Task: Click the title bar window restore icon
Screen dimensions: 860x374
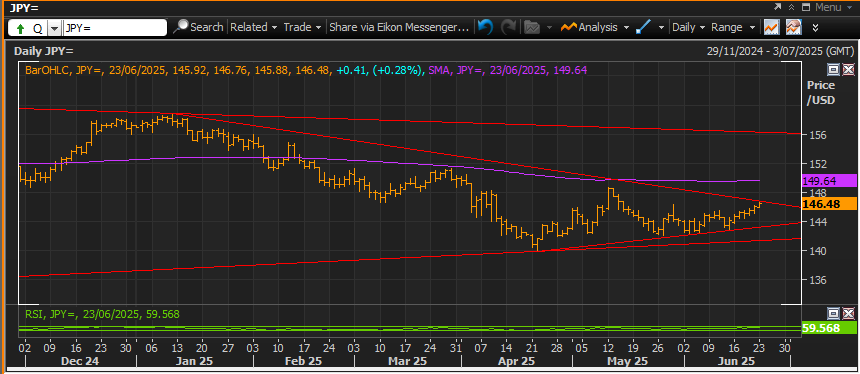Action: (x=806, y=7)
